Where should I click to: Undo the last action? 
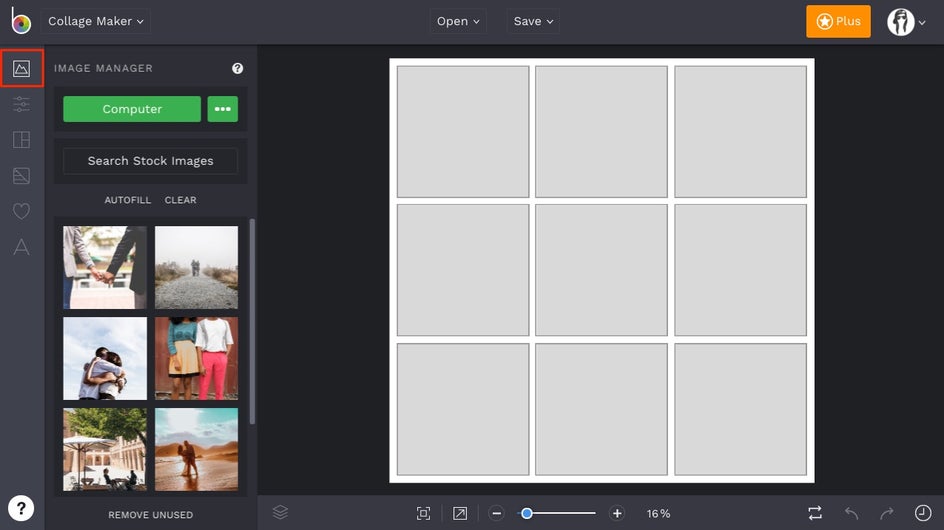[x=851, y=513]
